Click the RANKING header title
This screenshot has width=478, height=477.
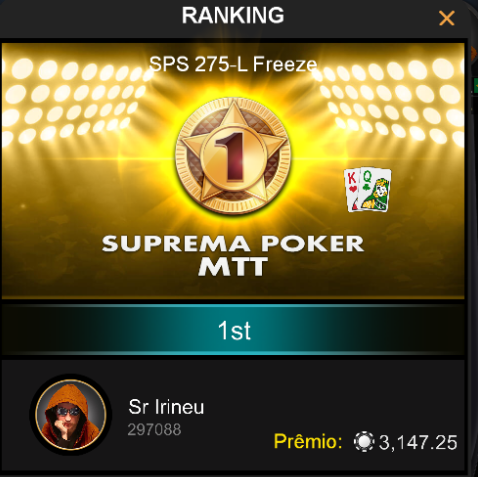pyautogui.click(x=233, y=15)
